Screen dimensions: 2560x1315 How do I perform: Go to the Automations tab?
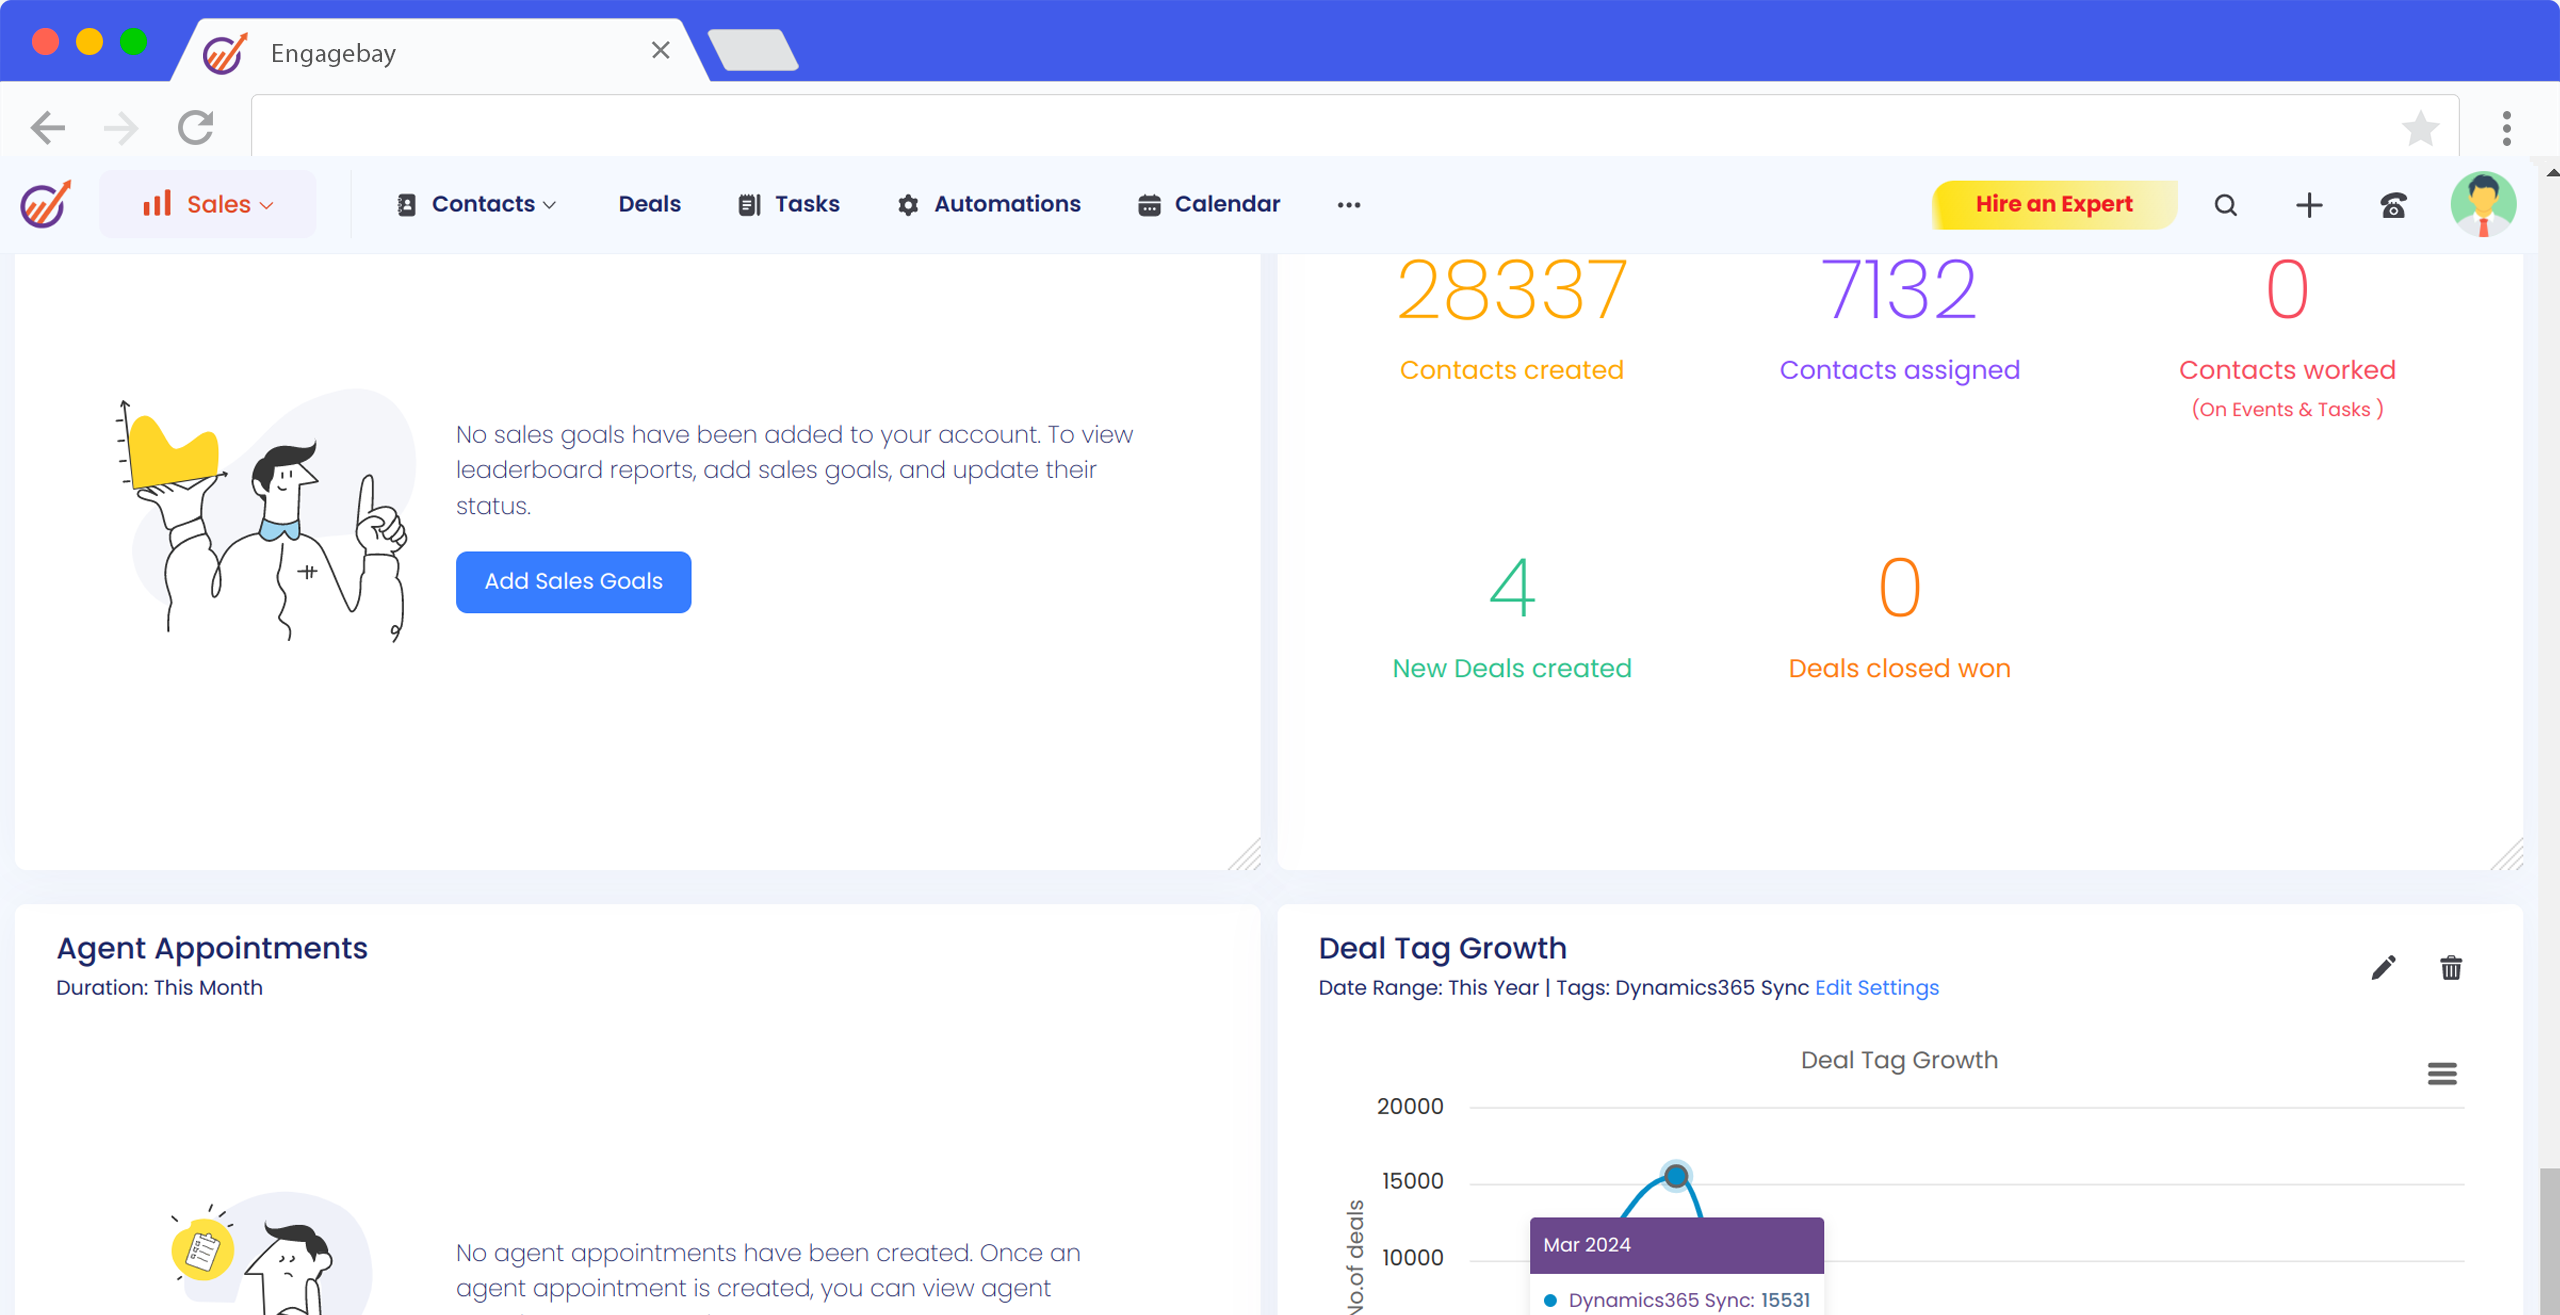[989, 204]
